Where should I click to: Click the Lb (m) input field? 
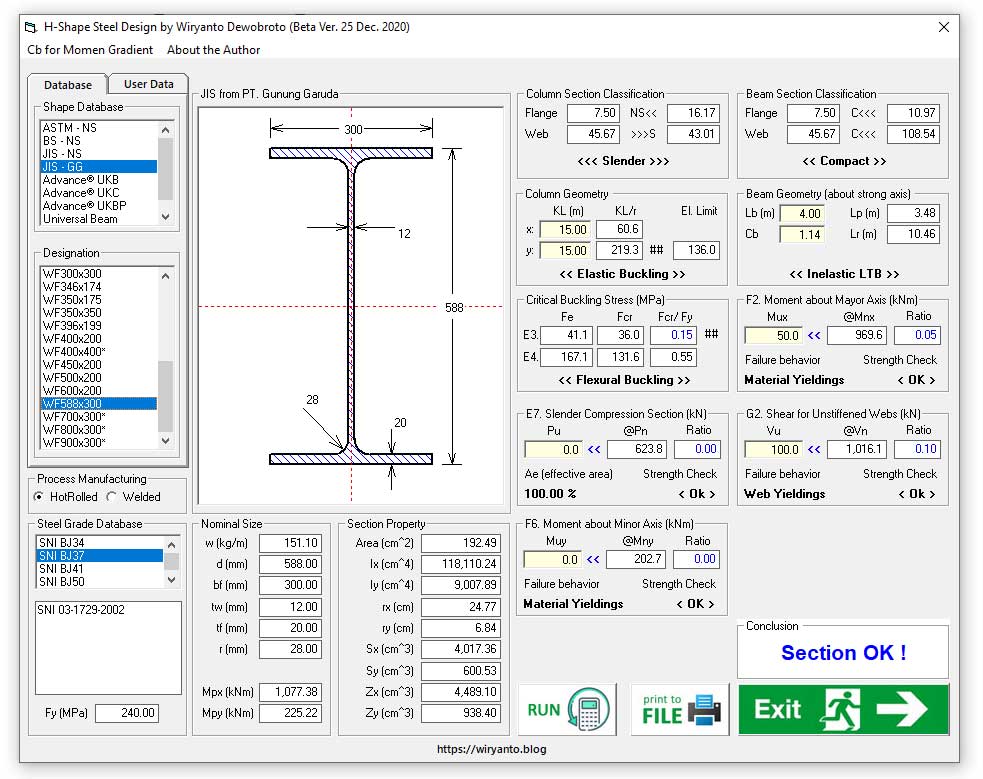point(801,214)
